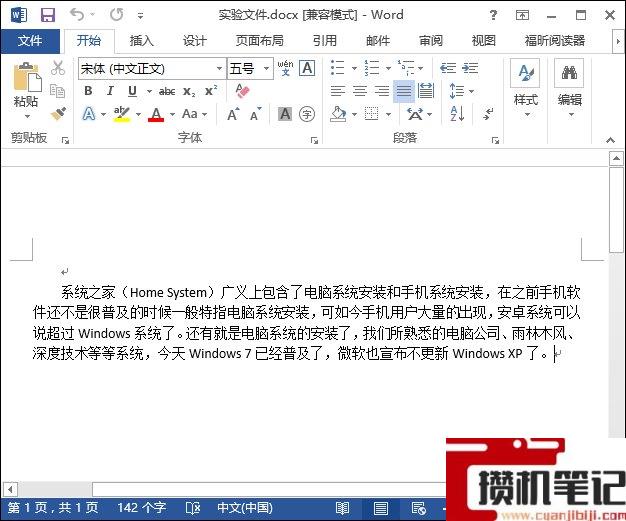Image resolution: width=626 pixels, height=521 pixels.
Task: Open the underline style dropdown arrow
Action: point(149,91)
